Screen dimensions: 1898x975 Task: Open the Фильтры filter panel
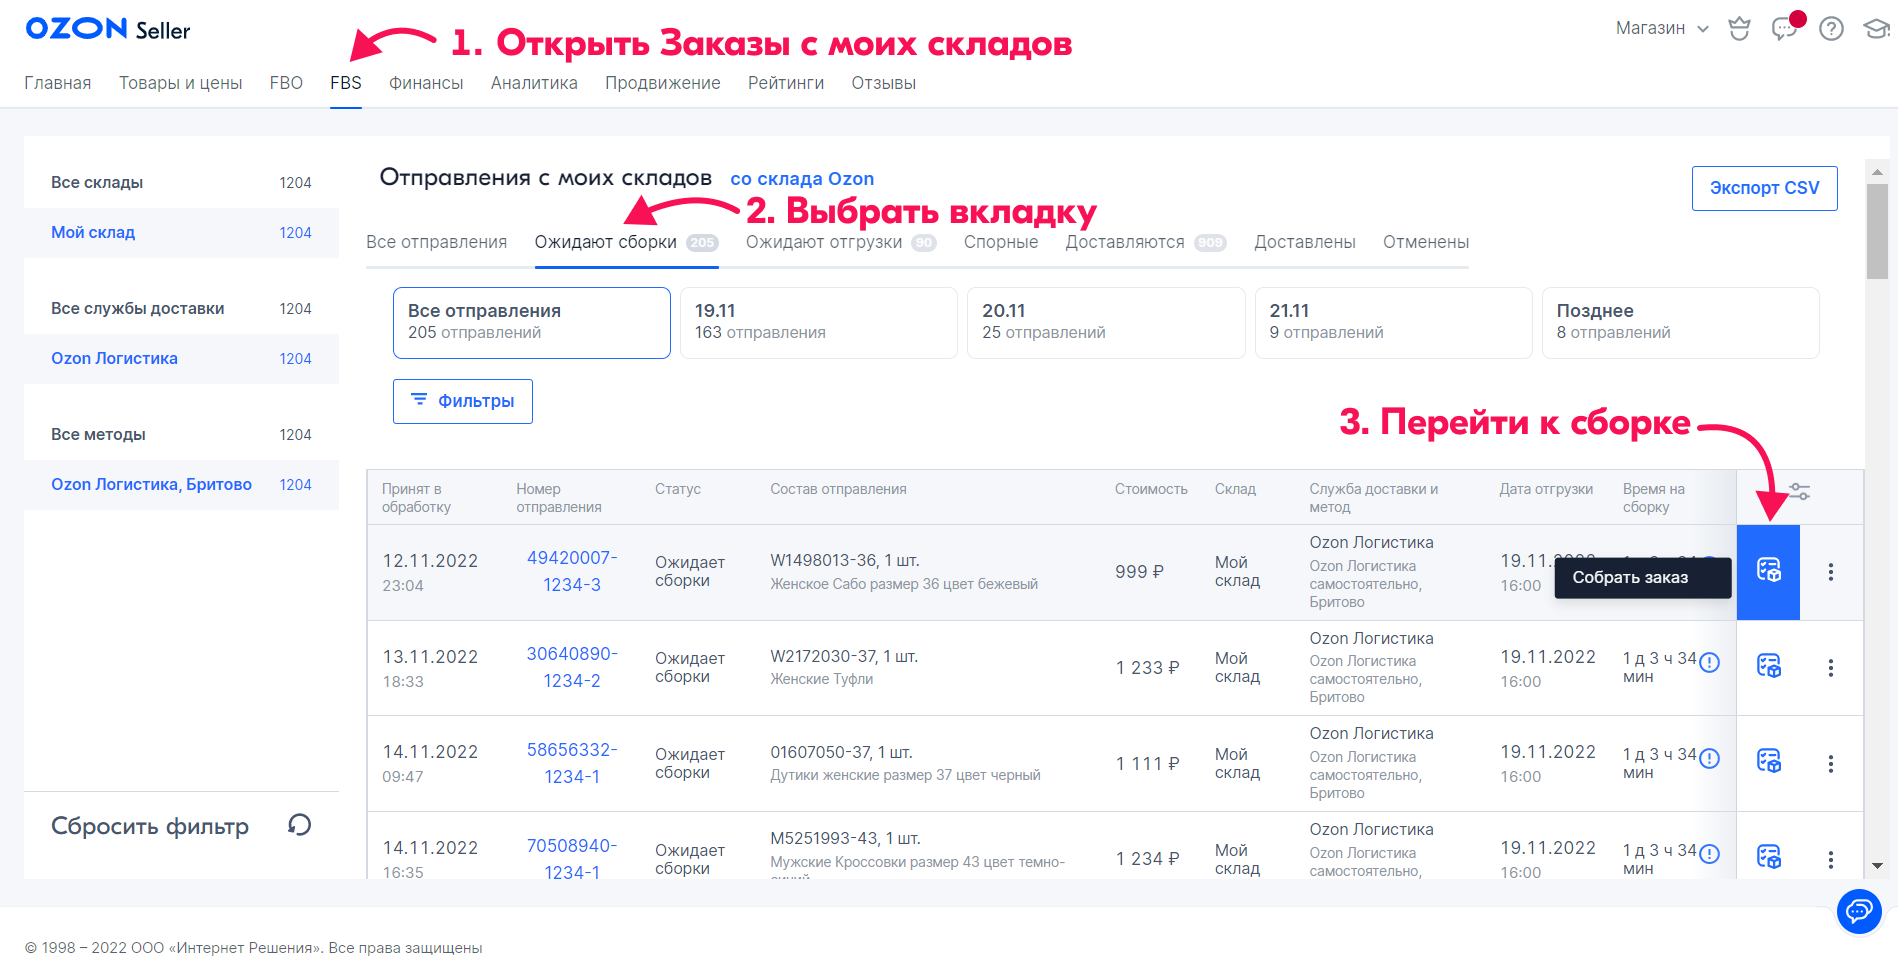pyautogui.click(x=462, y=401)
